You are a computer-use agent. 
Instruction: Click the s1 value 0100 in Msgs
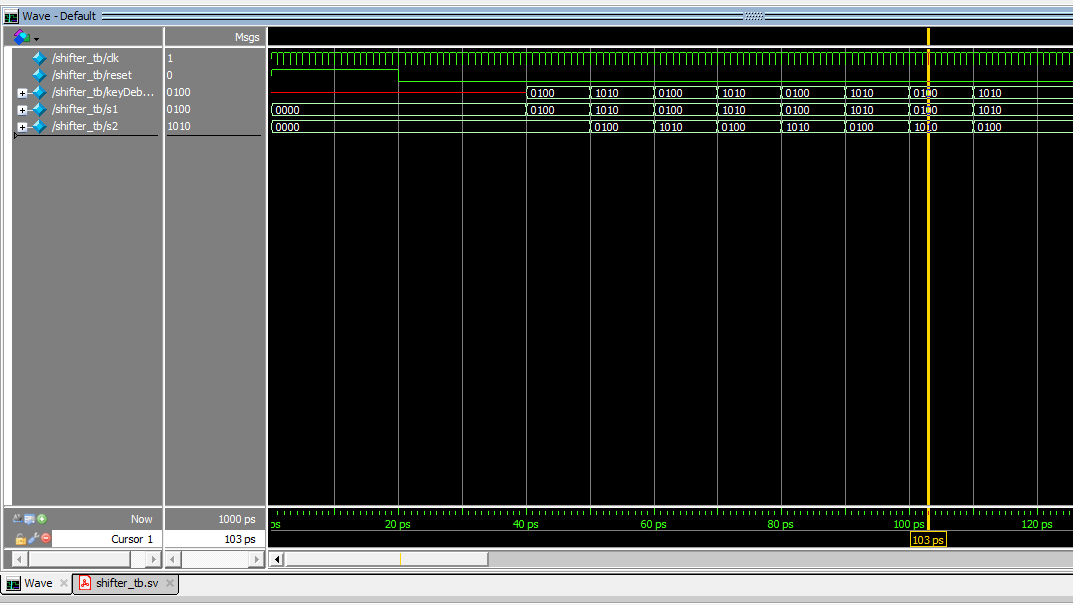click(179, 110)
